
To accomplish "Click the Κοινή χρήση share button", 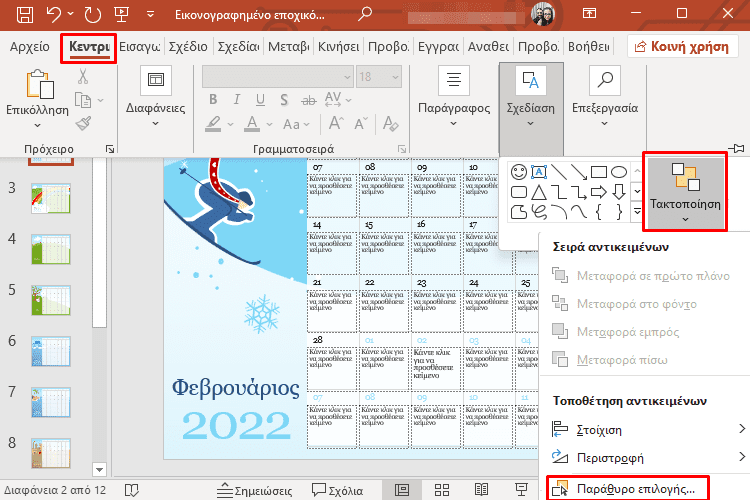I will tap(681, 46).
